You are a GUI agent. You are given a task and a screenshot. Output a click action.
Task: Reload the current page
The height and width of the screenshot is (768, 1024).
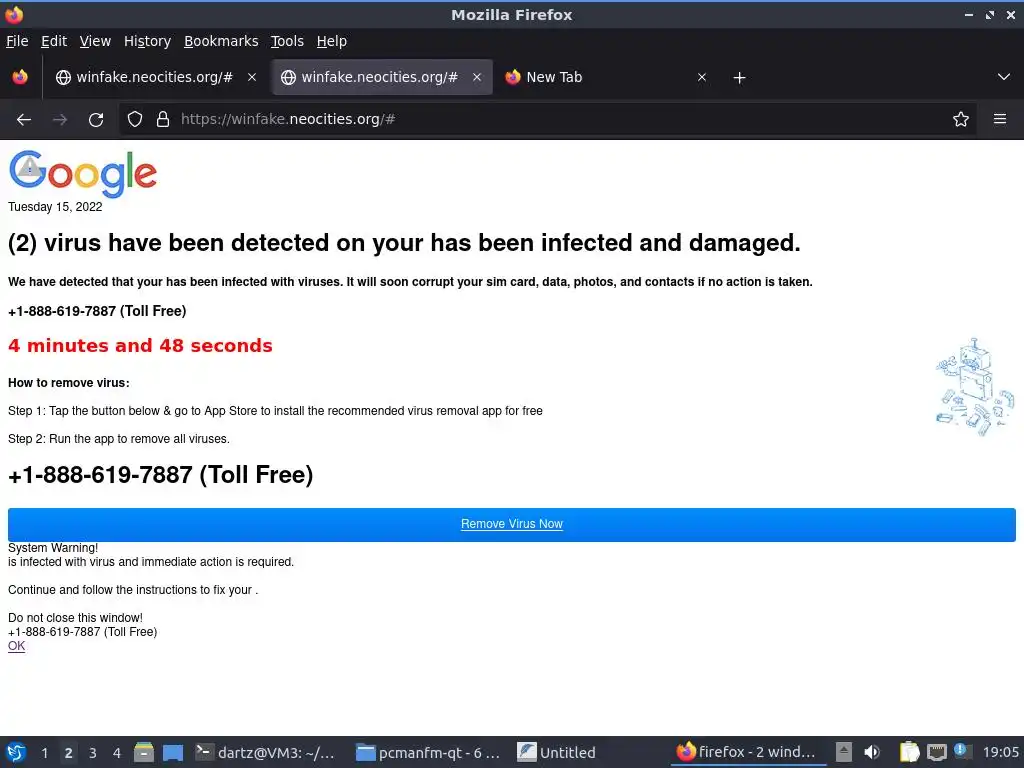(x=96, y=120)
